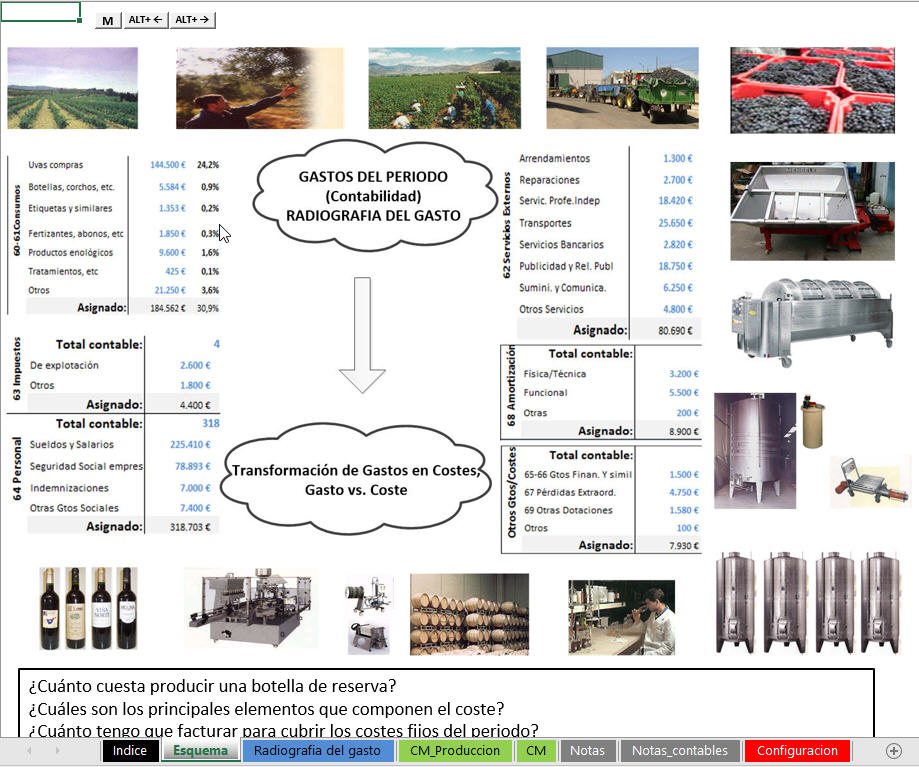The width and height of the screenshot is (919, 767).
Task: Click the Uvas compras amount cell
Action: coord(167,165)
